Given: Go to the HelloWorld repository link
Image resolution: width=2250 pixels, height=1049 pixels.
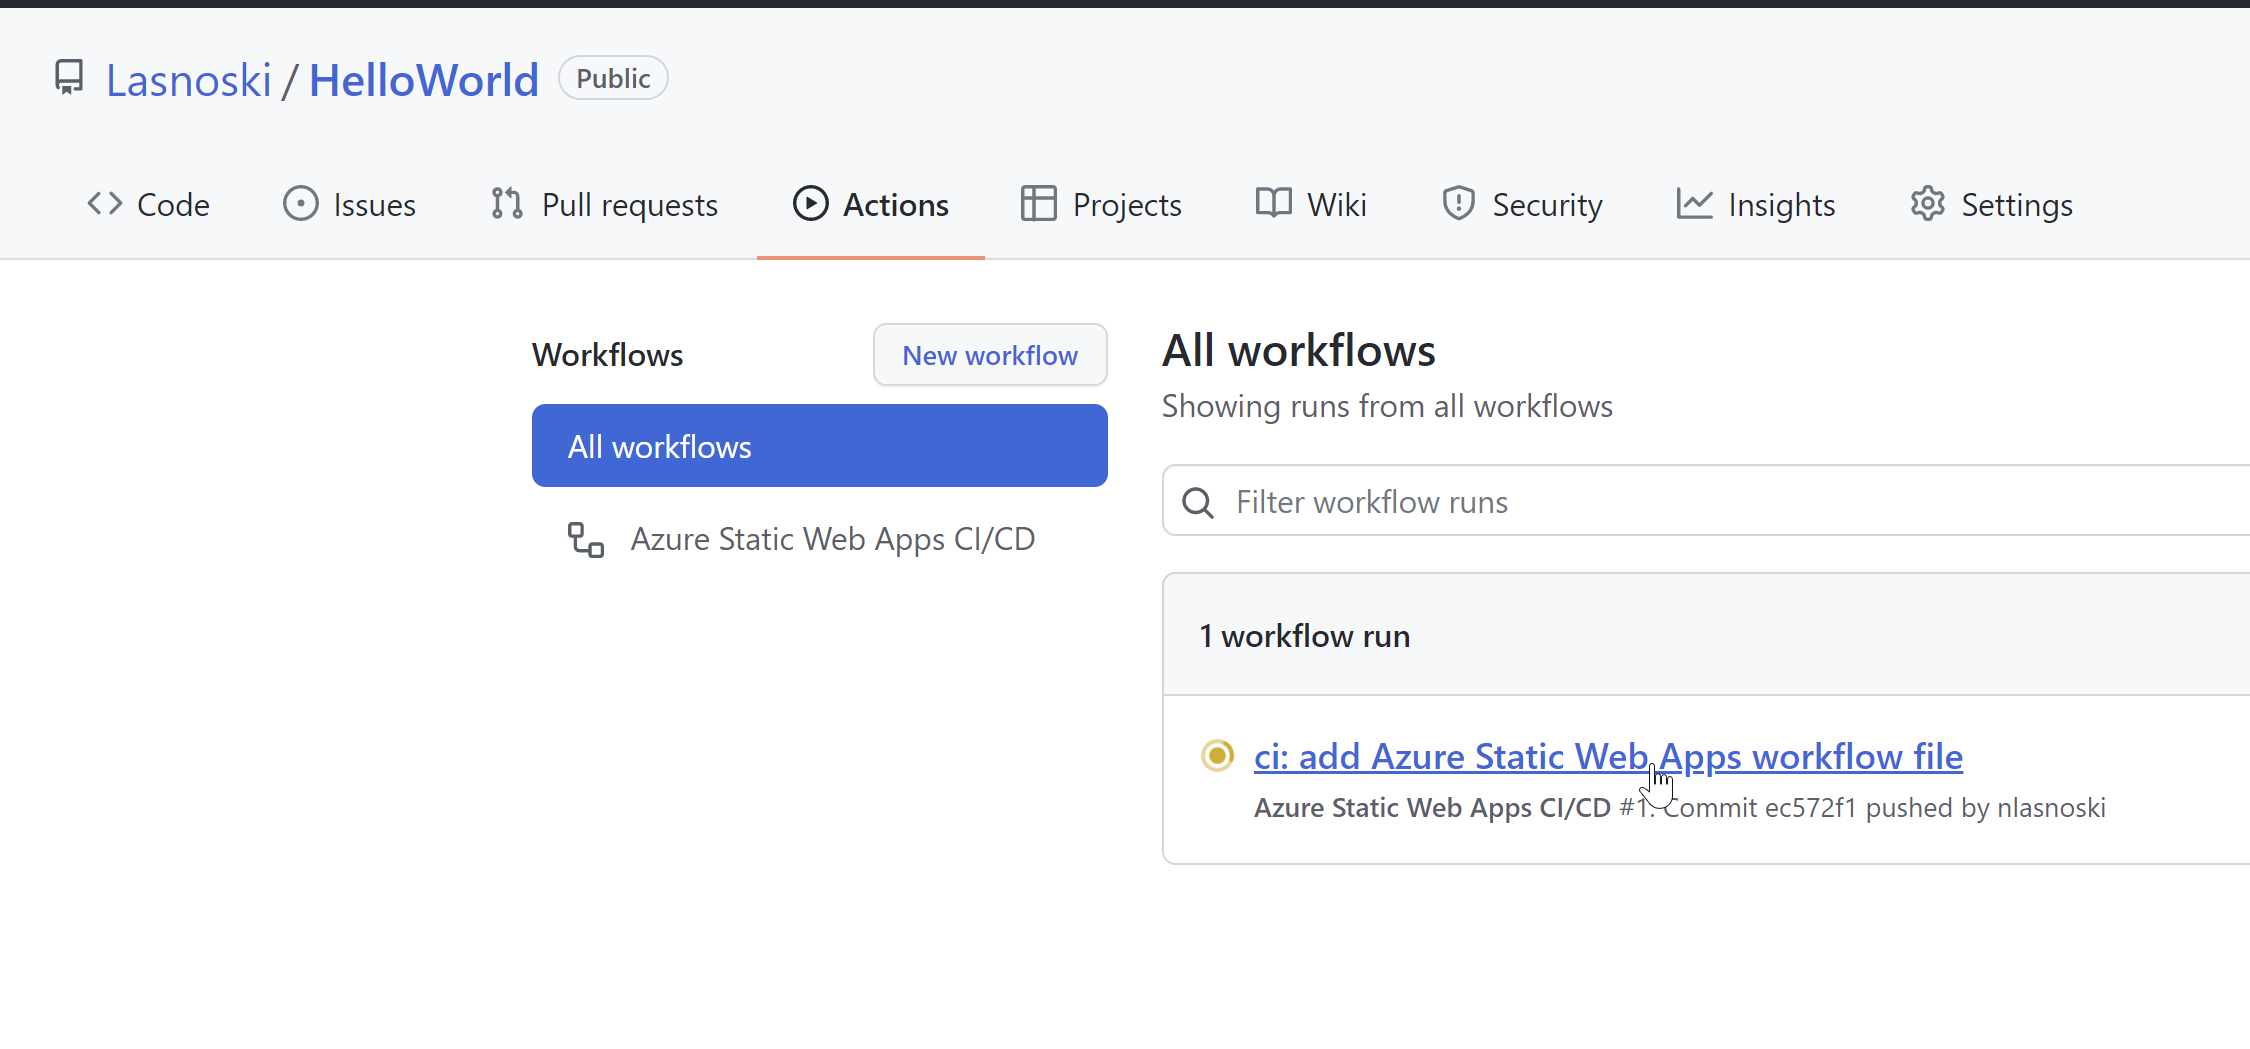Looking at the screenshot, I should point(423,80).
